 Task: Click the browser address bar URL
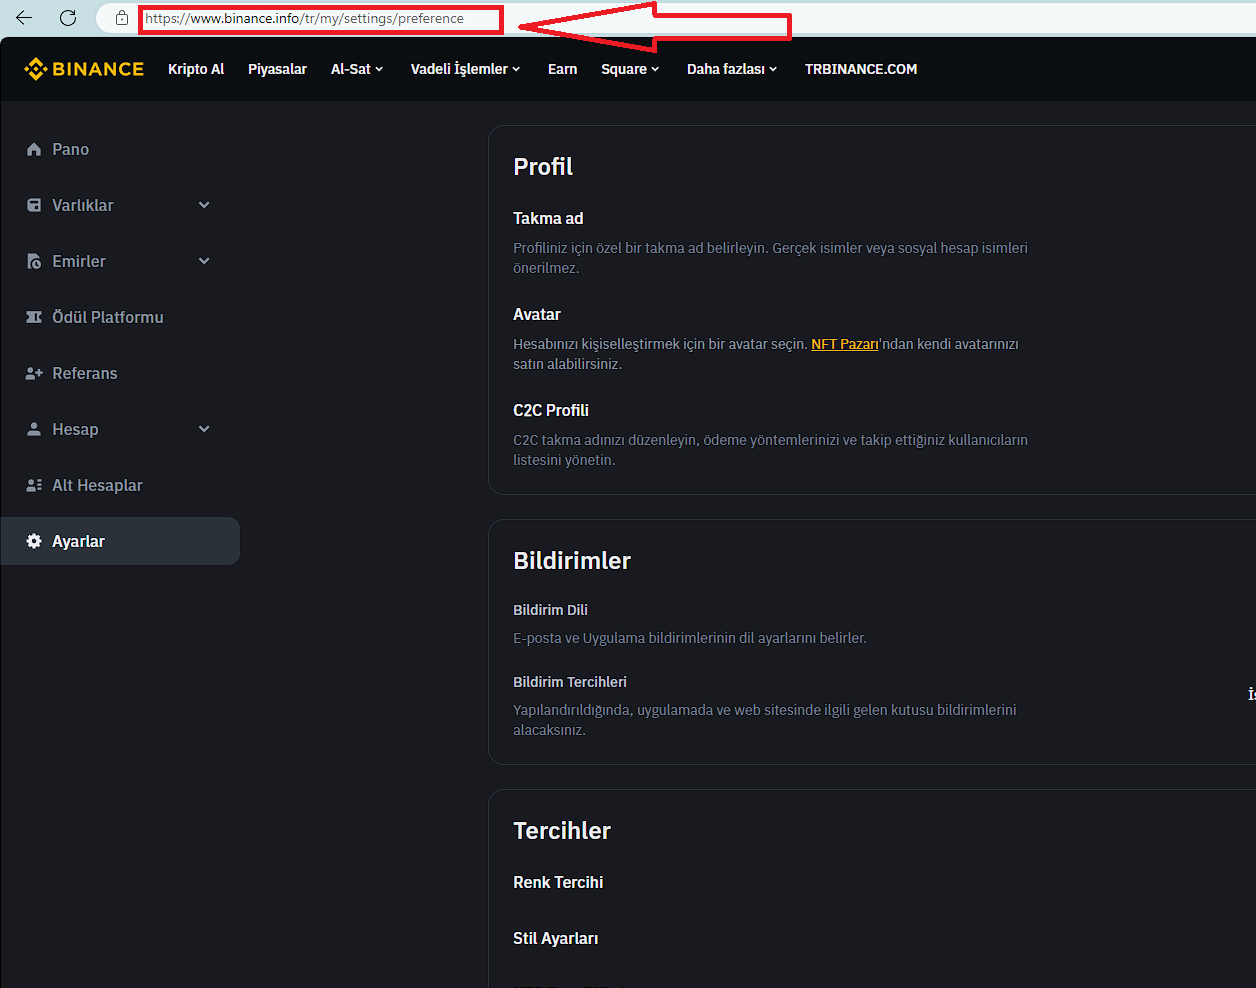coord(304,18)
